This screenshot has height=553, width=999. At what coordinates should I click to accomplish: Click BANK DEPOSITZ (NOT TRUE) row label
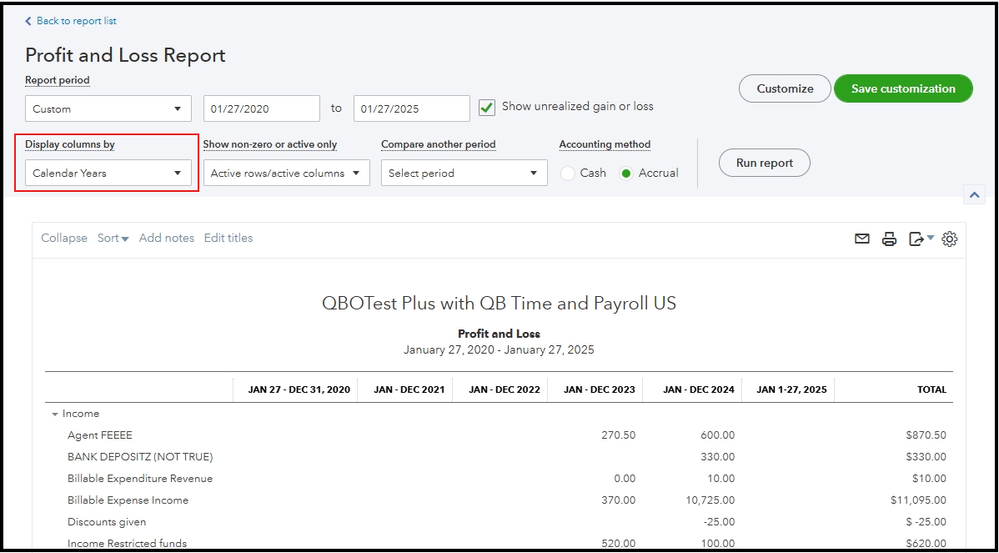coord(140,457)
